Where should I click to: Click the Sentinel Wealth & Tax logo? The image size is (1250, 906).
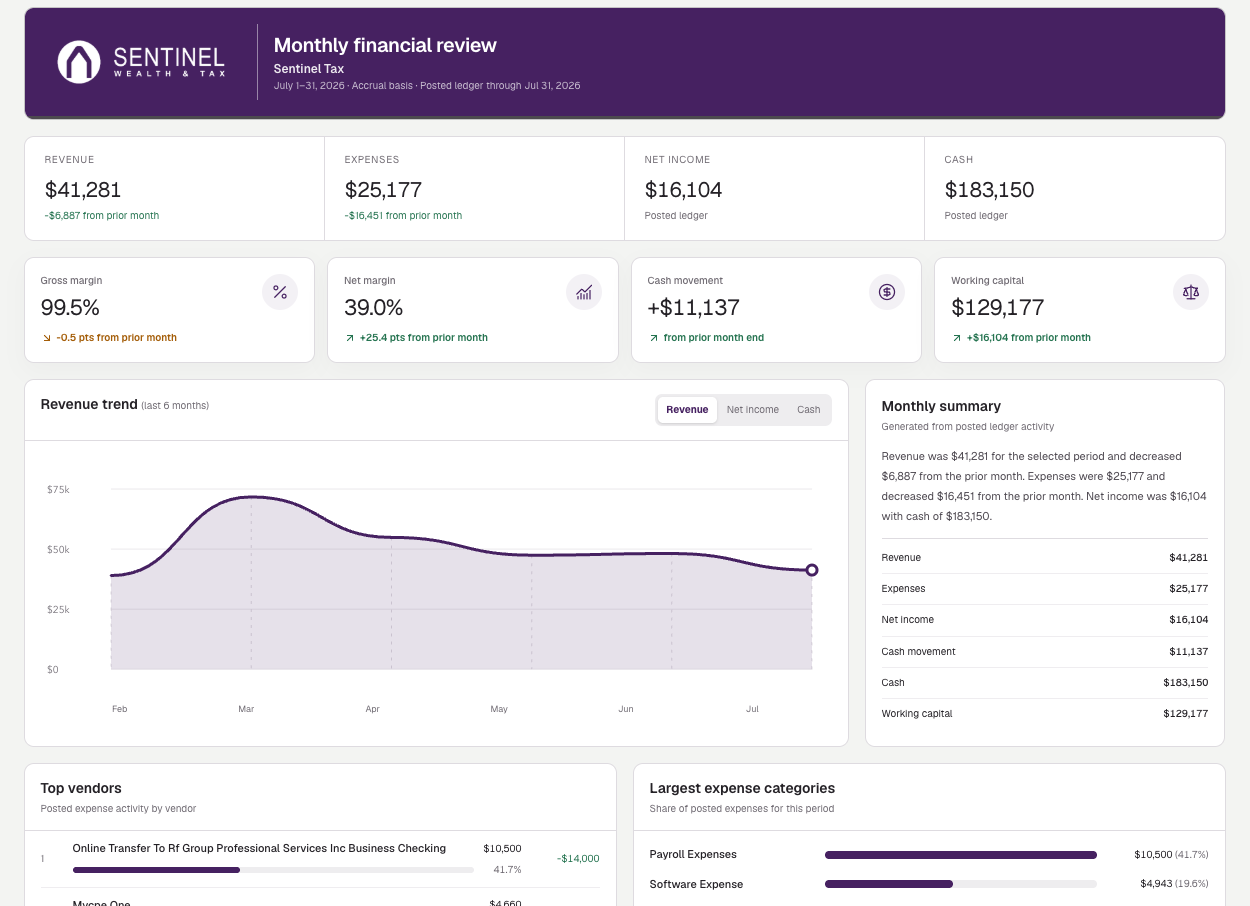pyautogui.click(x=141, y=62)
